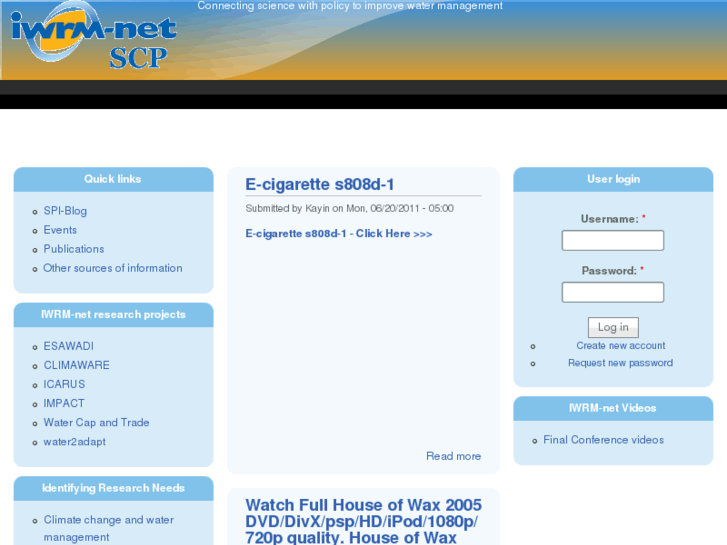Open Other sources of information
The width and height of the screenshot is (727, 545).
(113, 268)
